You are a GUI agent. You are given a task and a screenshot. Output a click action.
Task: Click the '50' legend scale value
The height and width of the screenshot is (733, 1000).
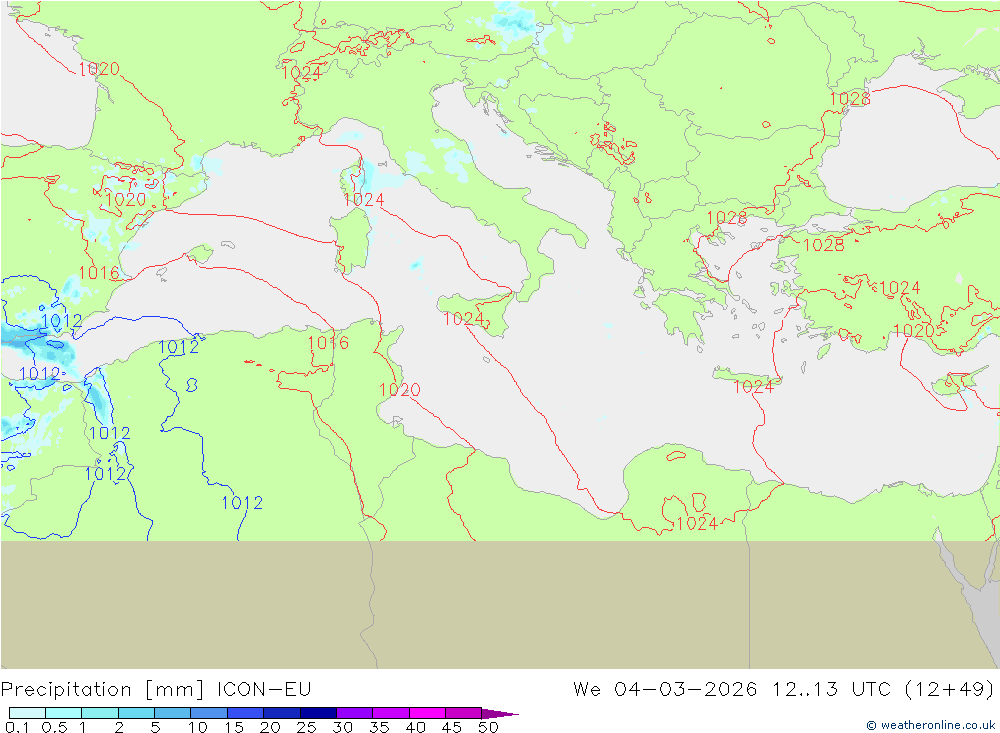click(488, 727)
